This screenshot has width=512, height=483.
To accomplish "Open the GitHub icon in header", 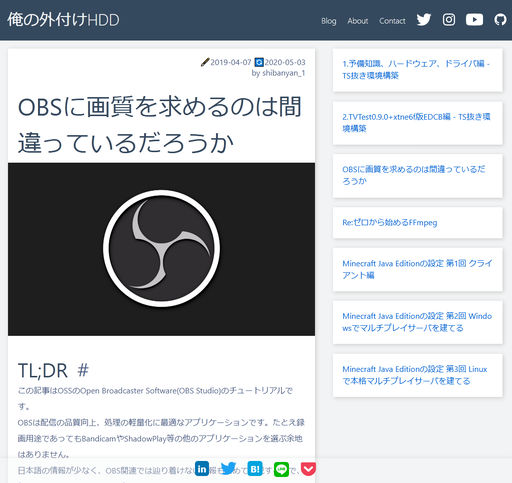I will pos(500,20).
